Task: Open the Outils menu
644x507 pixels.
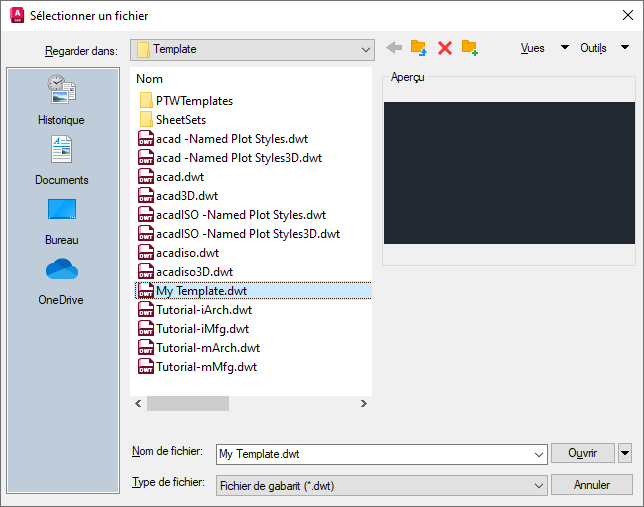Action: (593, 48)
